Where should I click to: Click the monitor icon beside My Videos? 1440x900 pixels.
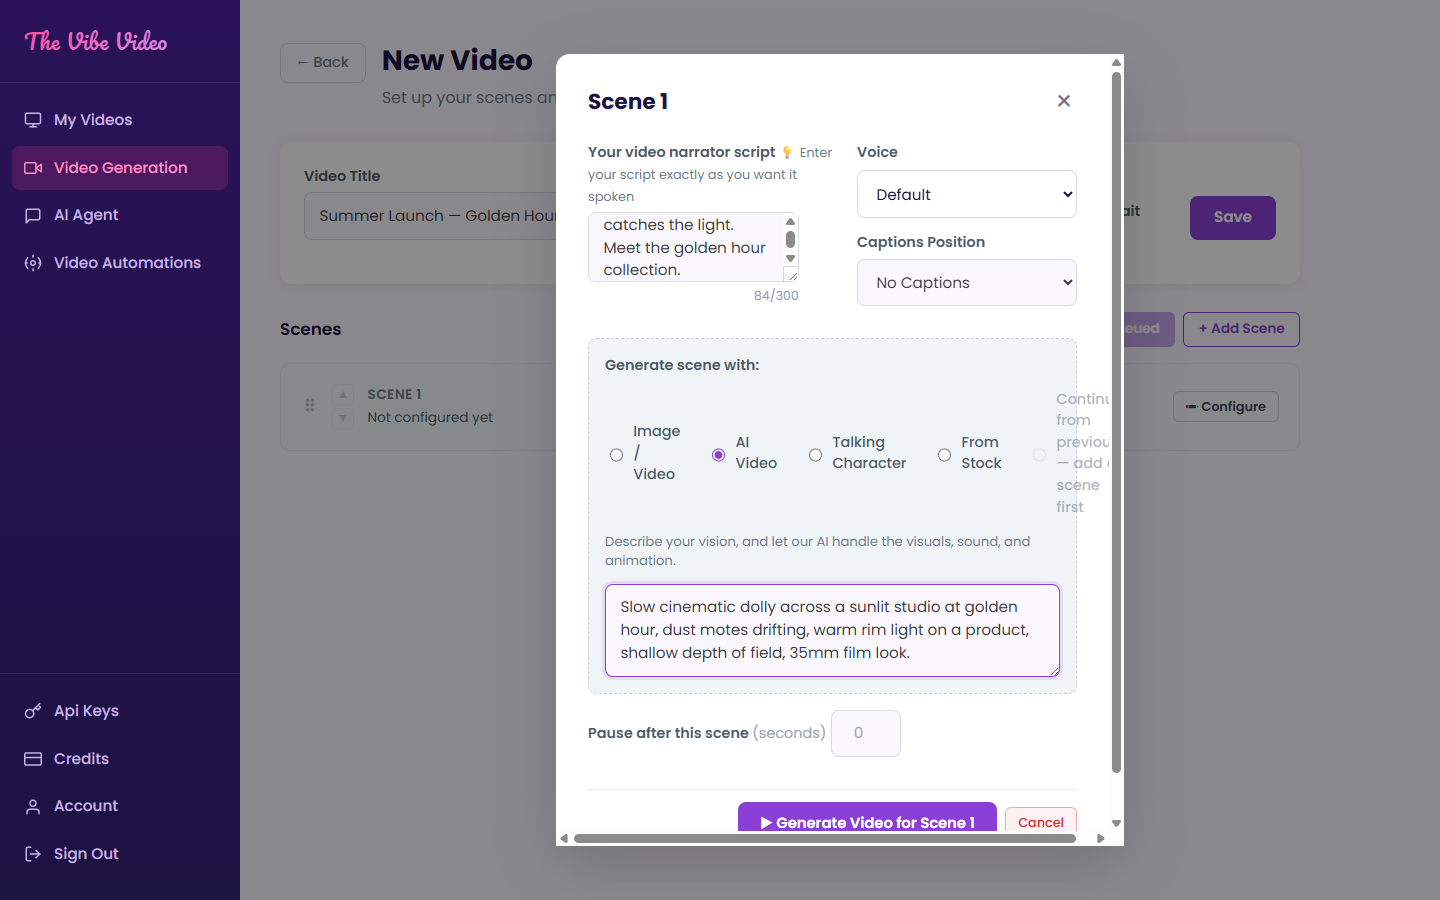33,120
